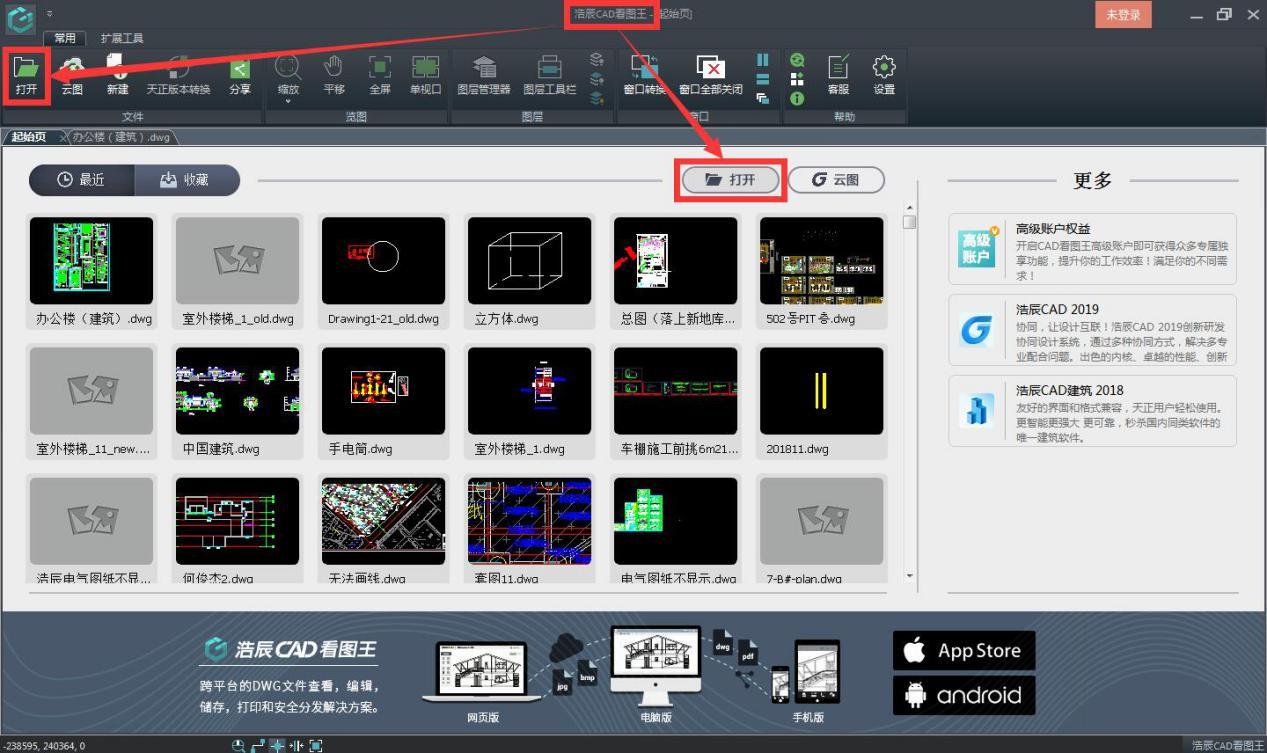The width and height of the screenshot is (1267, 753).
Task: Click the 分享 share icon
Action: coord(239,75)
